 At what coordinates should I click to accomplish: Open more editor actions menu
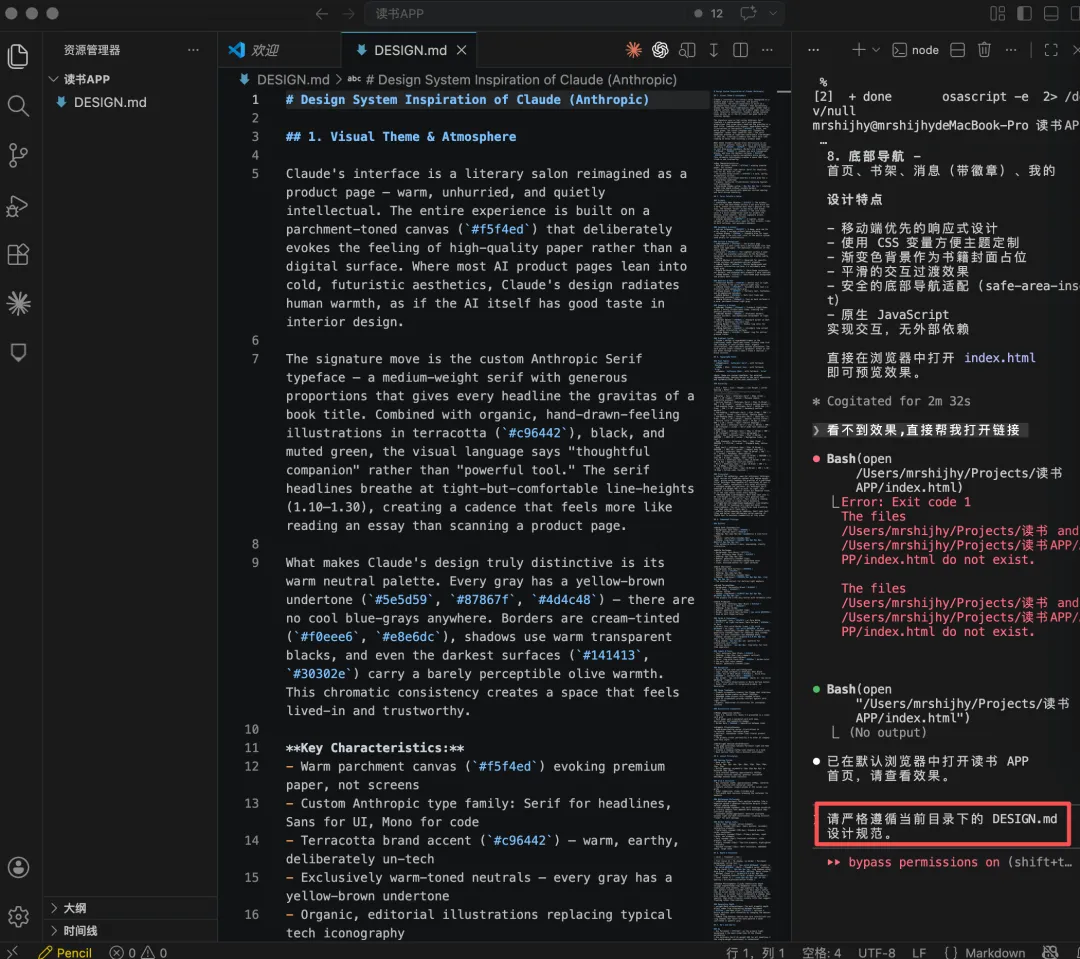(x=767, y=50)
